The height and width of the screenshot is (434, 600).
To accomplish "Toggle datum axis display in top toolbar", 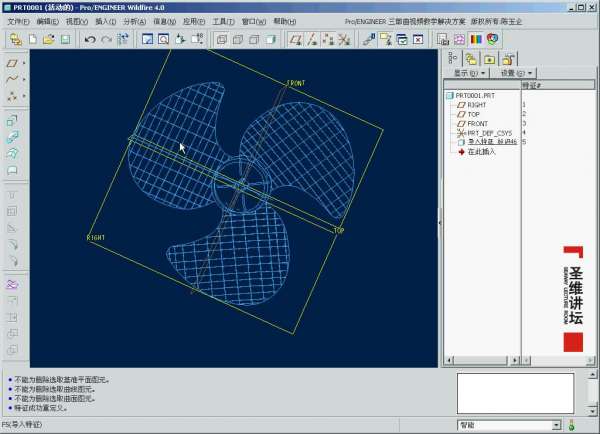I will (x=311, y=40).
